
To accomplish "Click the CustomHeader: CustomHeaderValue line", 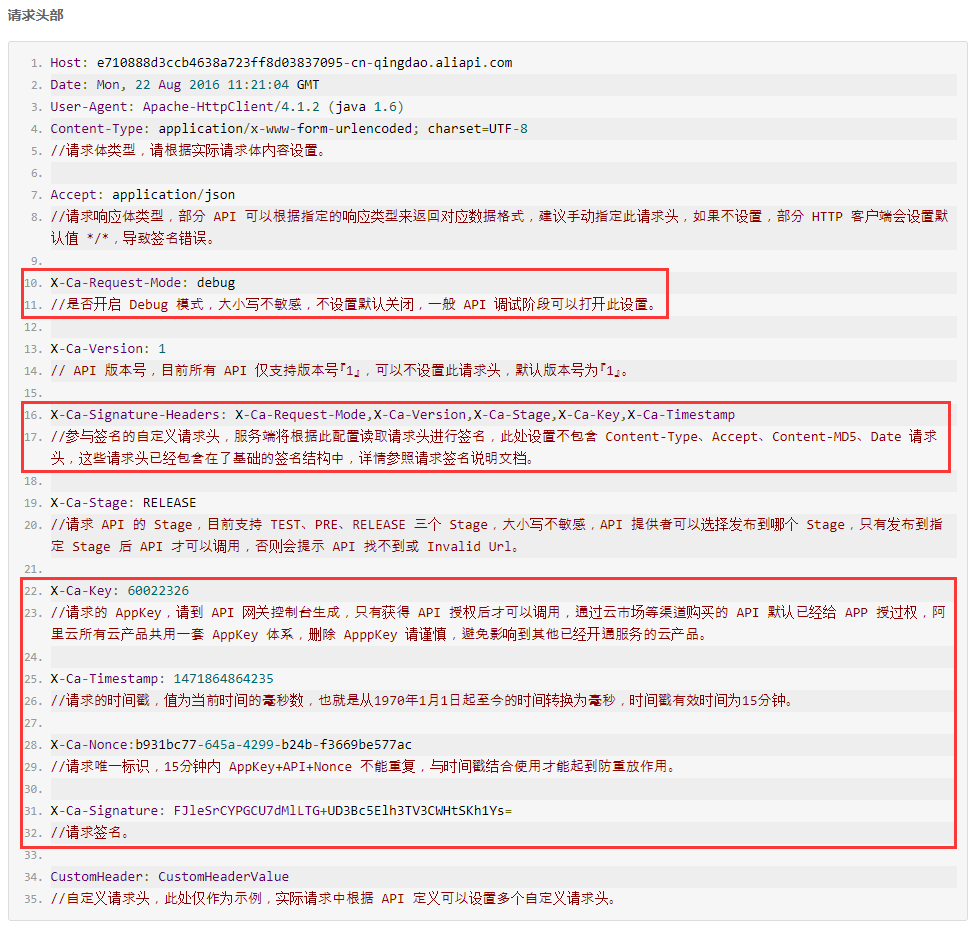I will click(x=169, y=877).
